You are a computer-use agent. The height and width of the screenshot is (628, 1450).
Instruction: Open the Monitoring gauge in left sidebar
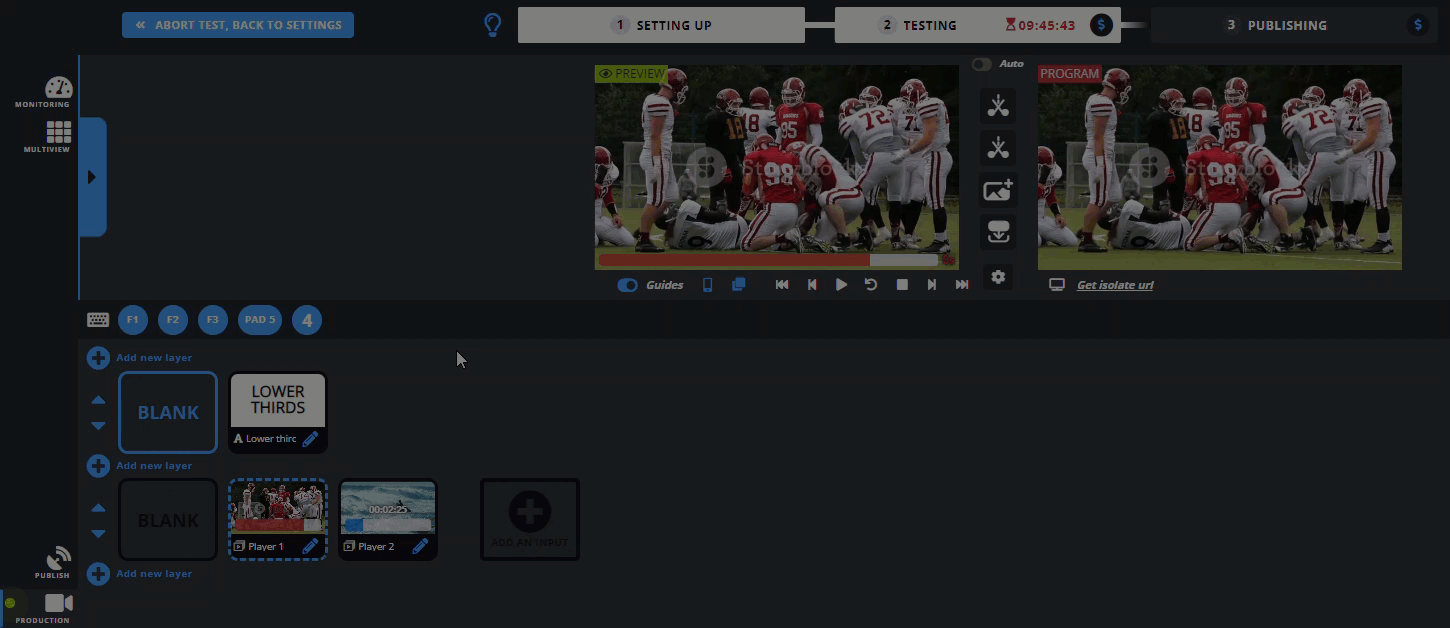click(x=58, y=90)
